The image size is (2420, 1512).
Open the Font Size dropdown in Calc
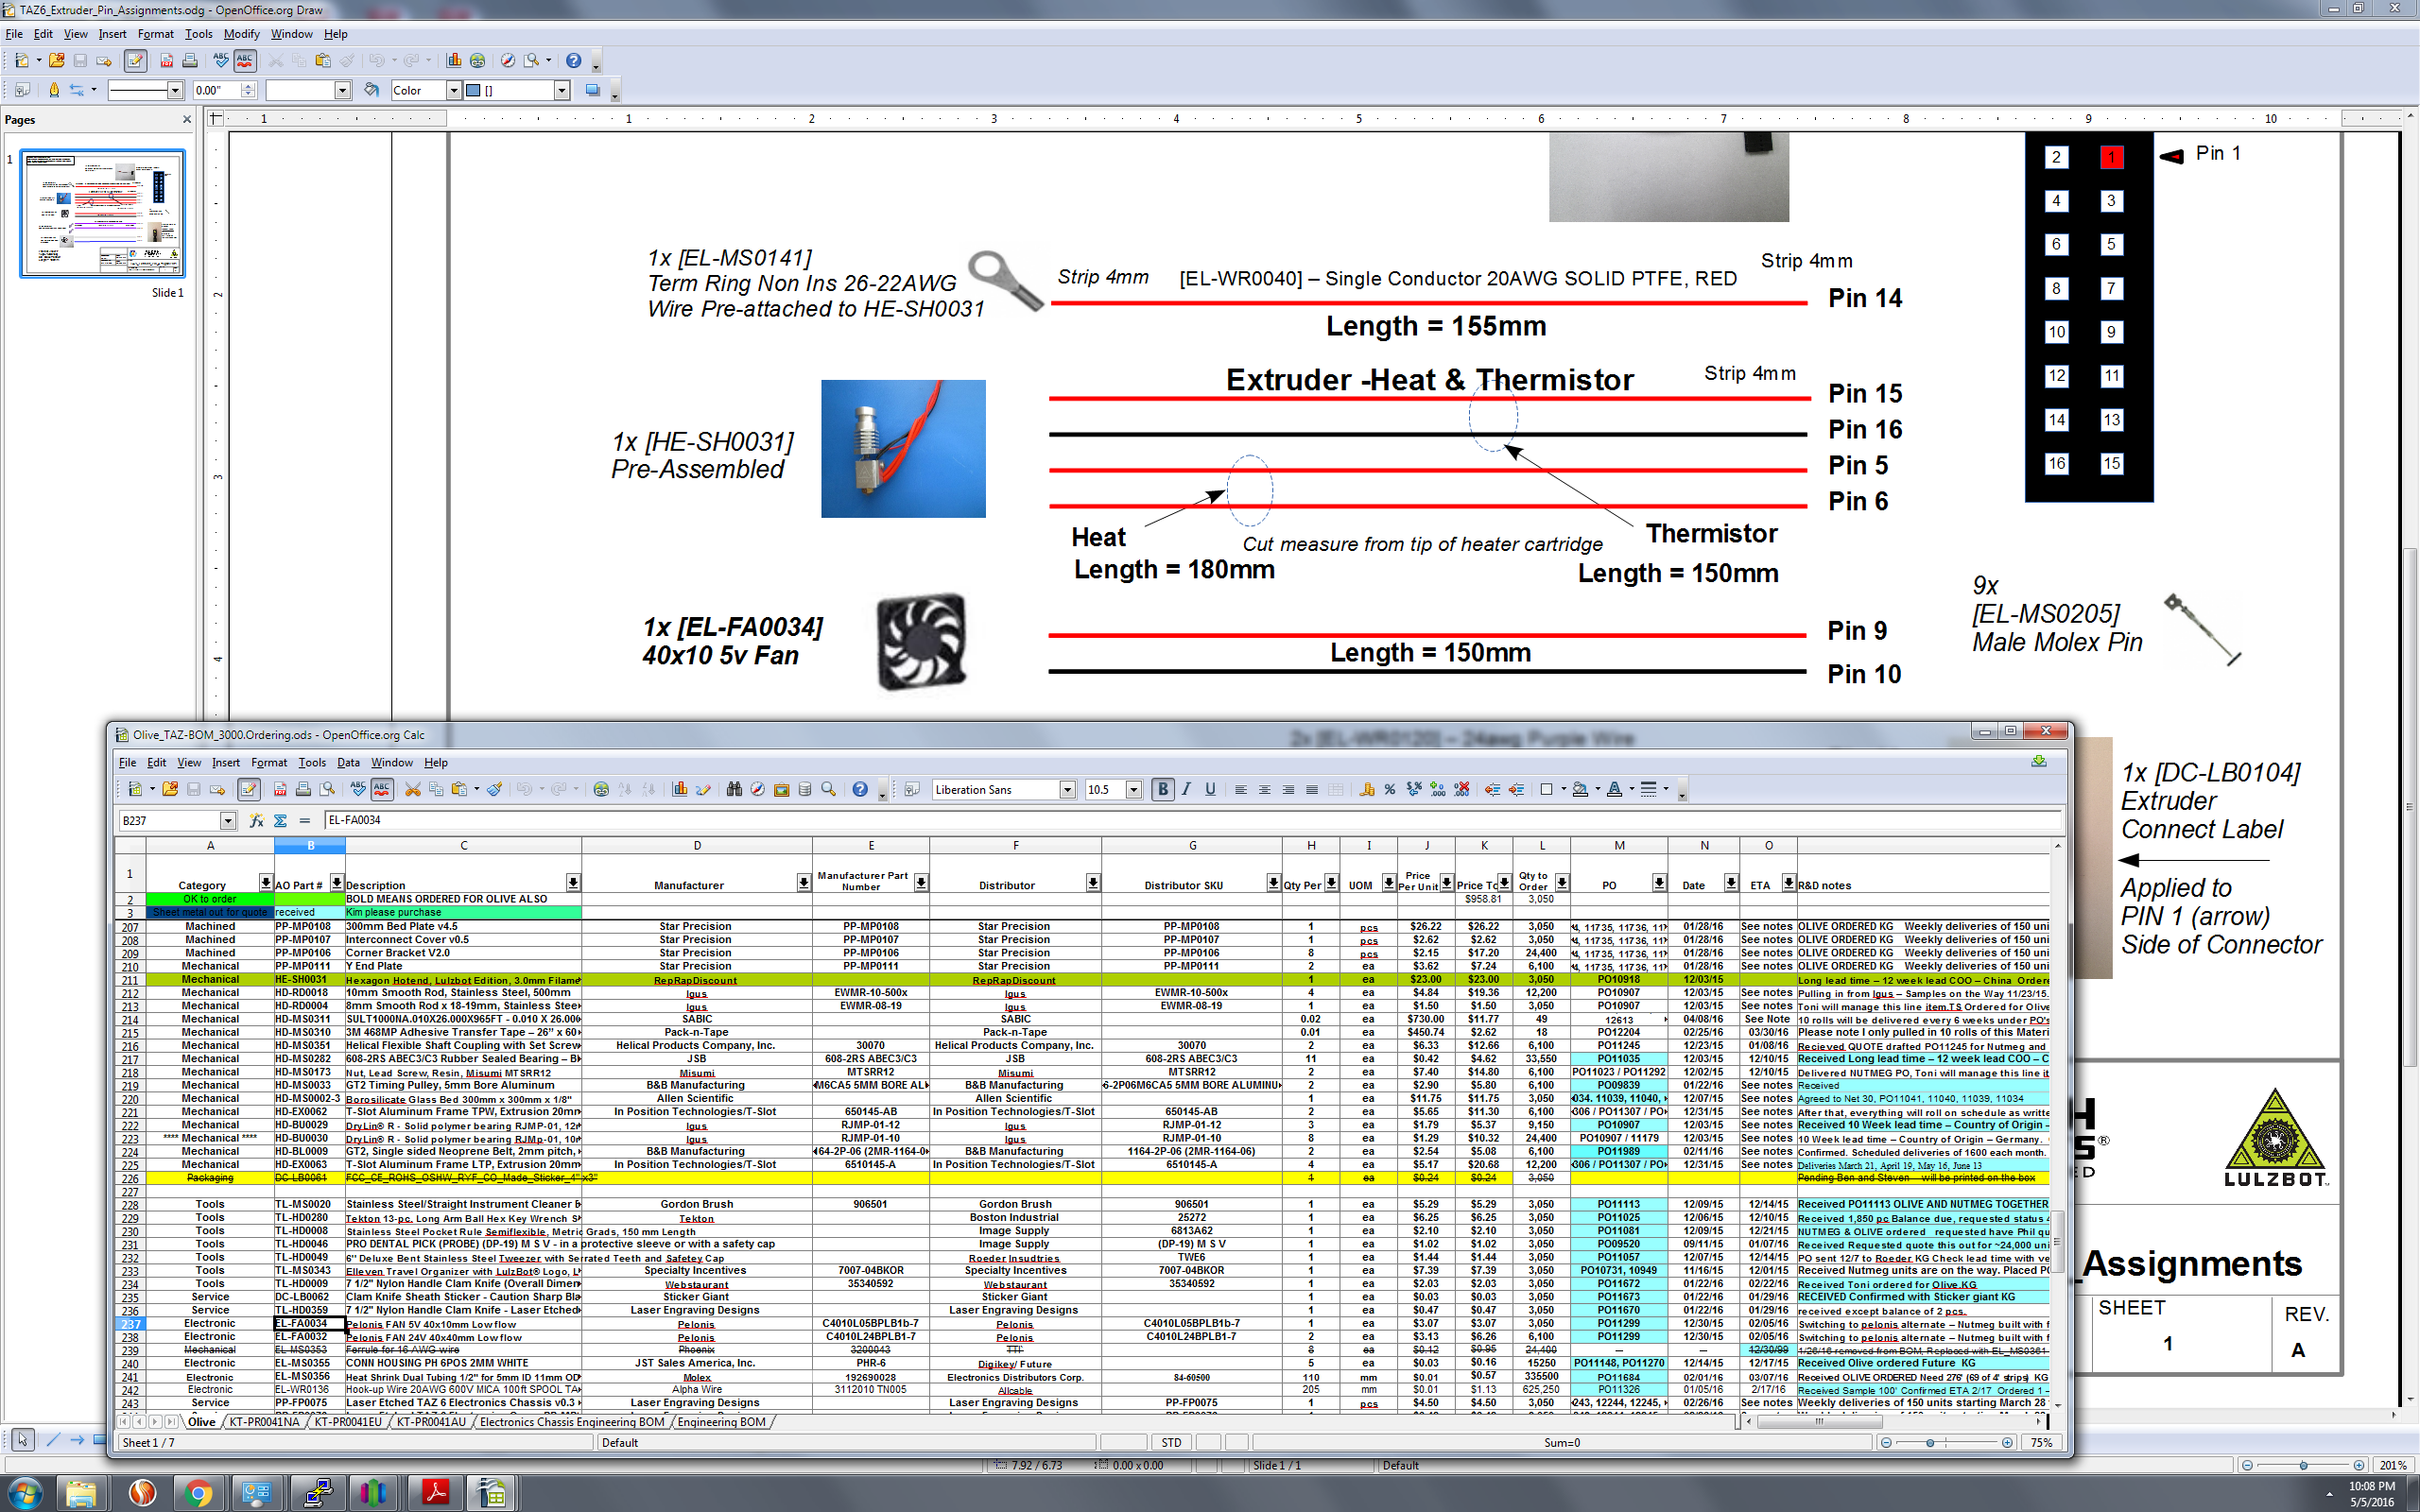(1133, 790)
